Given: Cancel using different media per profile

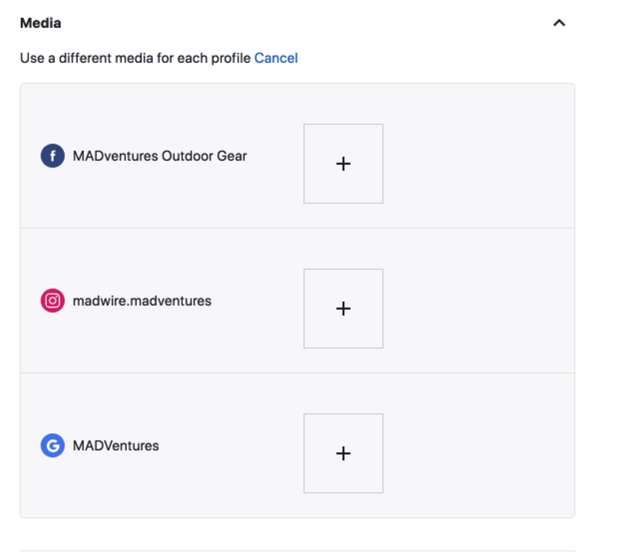Looking at the screenshot, I should coord(276,58).
